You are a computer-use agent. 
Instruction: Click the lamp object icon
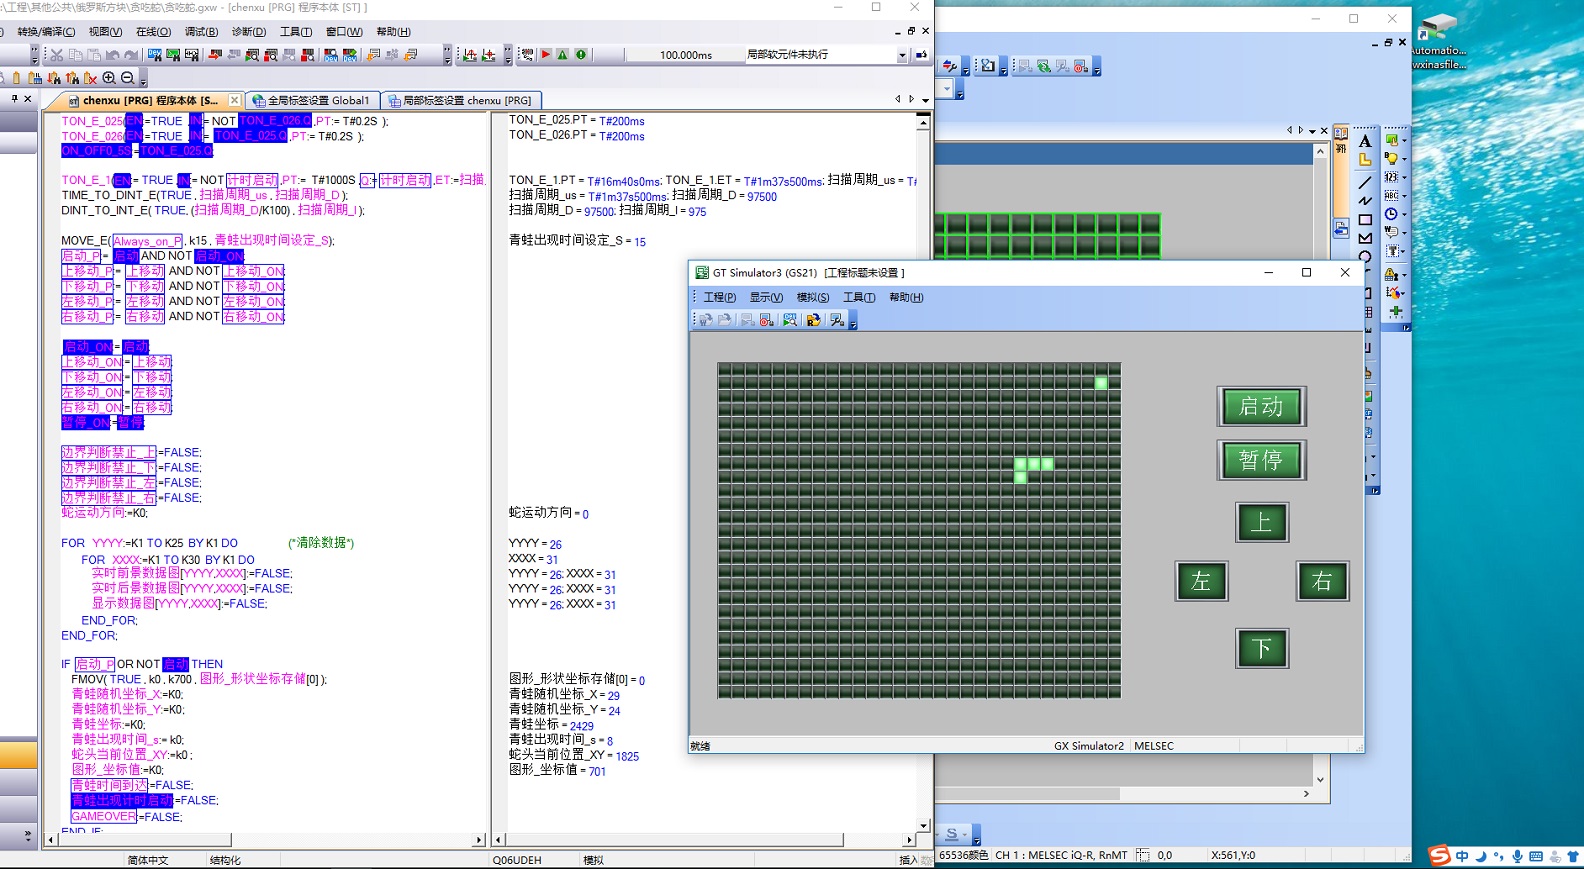[1390, 159]
